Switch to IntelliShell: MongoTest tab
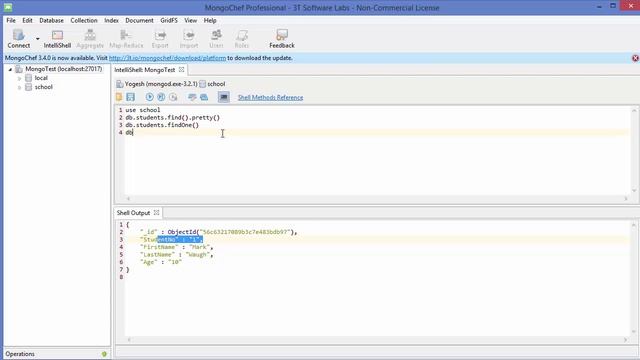The image size is (640, 360). (x=144, y=70)
